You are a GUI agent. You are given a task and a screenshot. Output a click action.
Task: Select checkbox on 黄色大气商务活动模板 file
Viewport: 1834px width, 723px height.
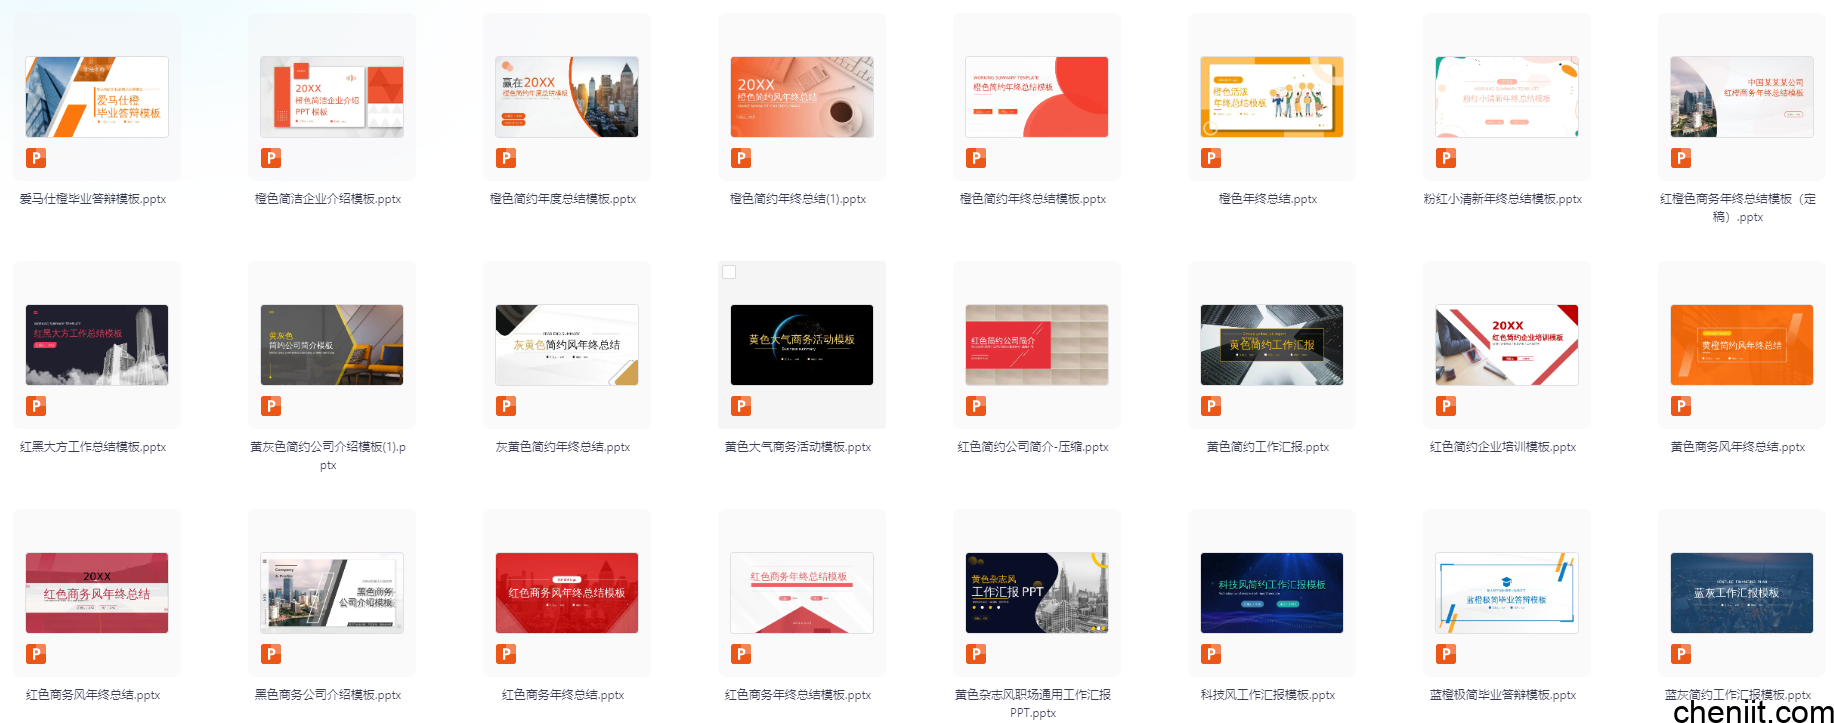coord(729,272)
